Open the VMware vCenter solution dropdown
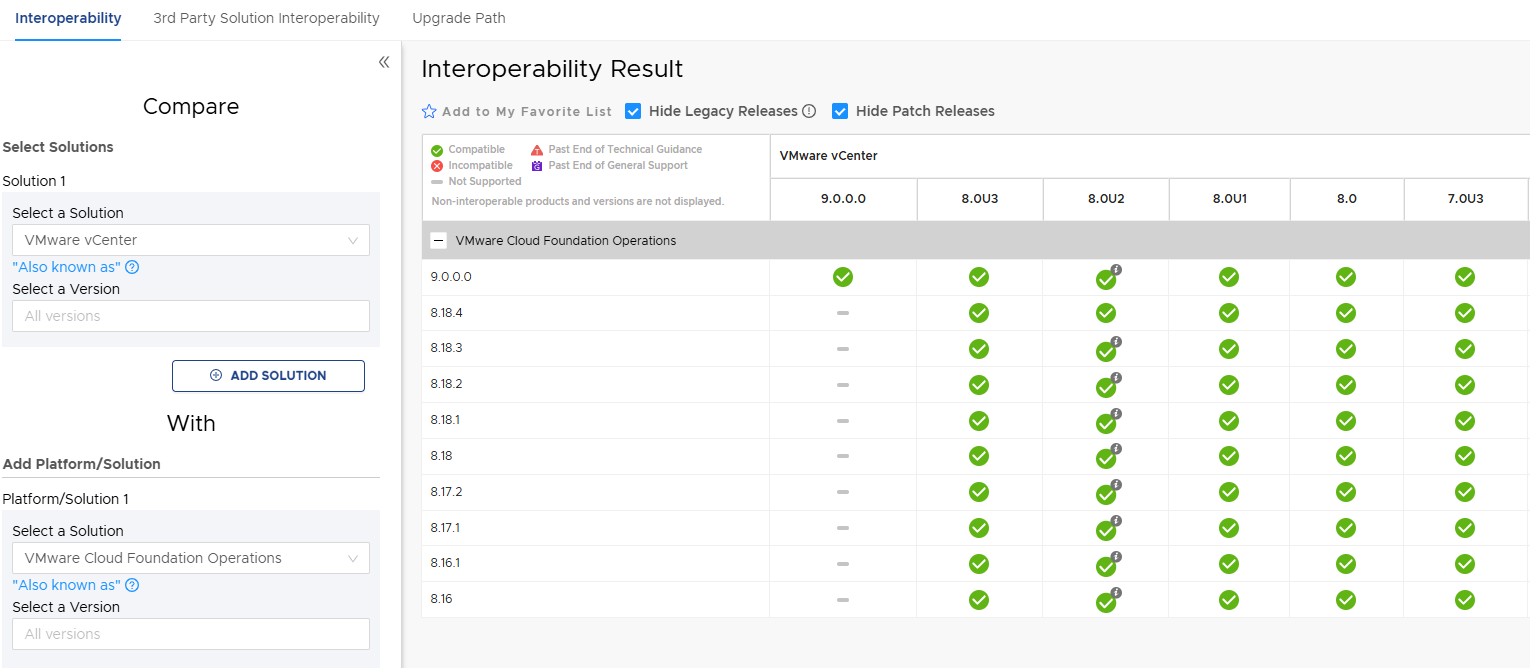The image size is (1530, 668). 191,240
